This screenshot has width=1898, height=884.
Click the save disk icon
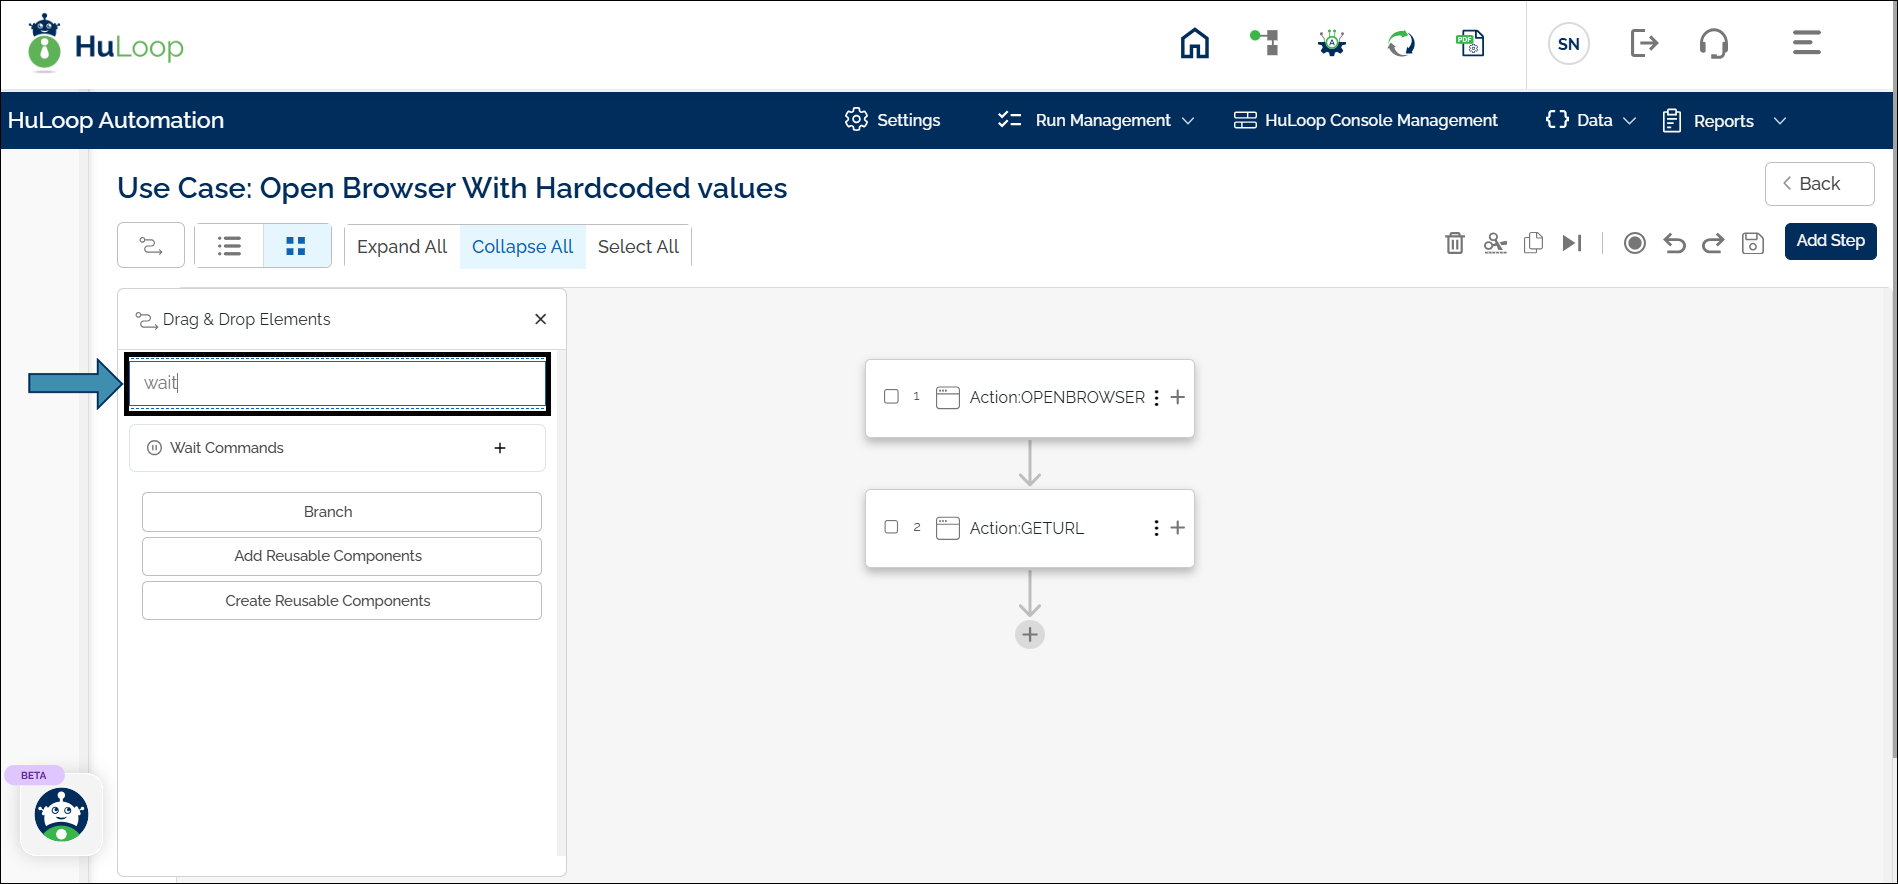(x=1752, y=243)
